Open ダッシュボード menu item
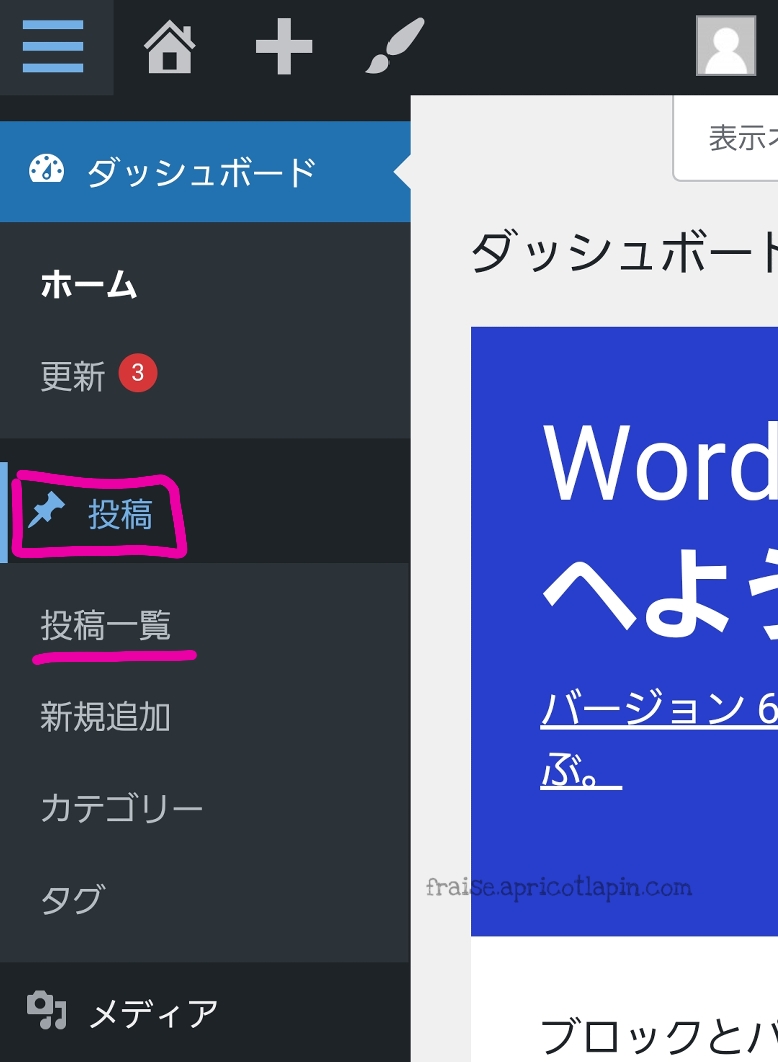 205,172
